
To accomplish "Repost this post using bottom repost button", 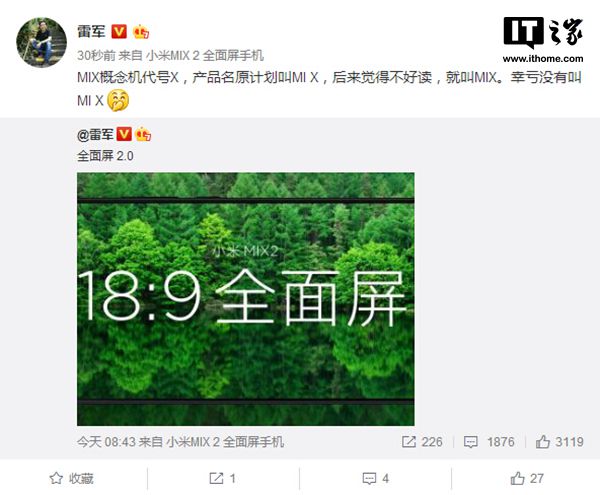I will pos(222,478).
